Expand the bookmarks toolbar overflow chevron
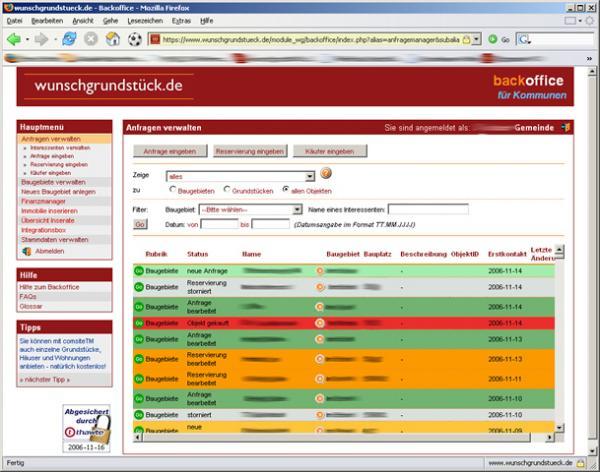 (589, 59)
